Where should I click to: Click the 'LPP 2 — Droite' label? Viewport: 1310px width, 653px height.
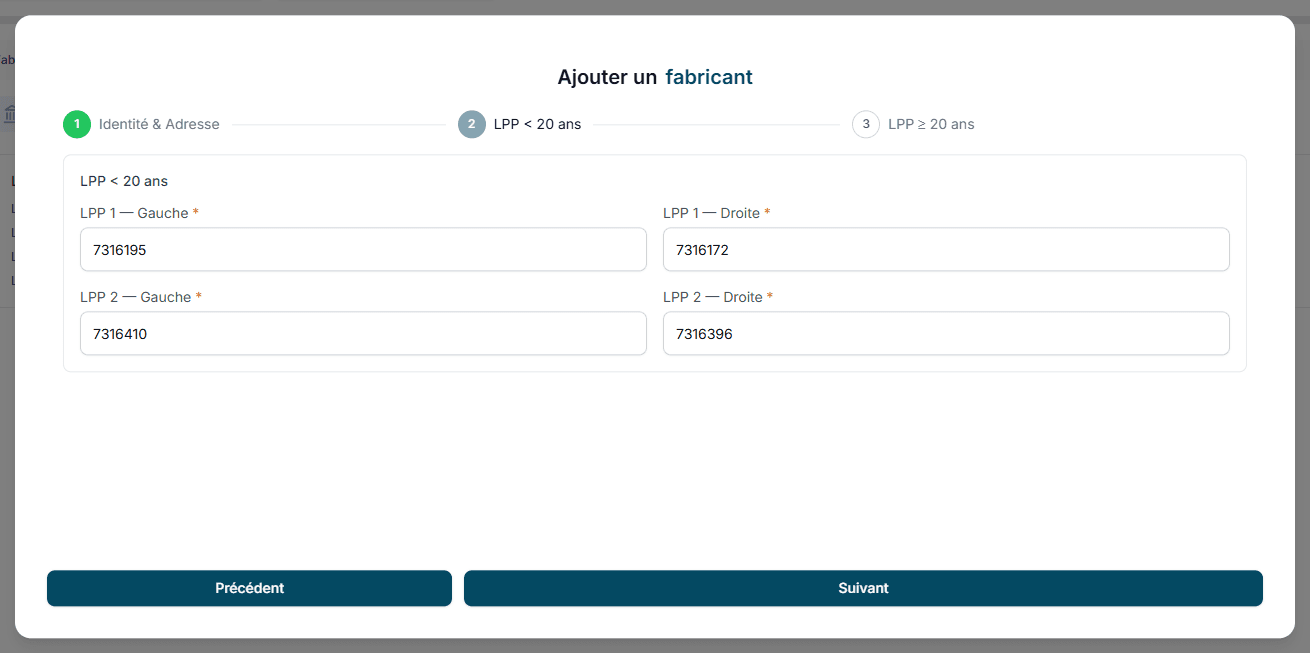pos(718,297)
